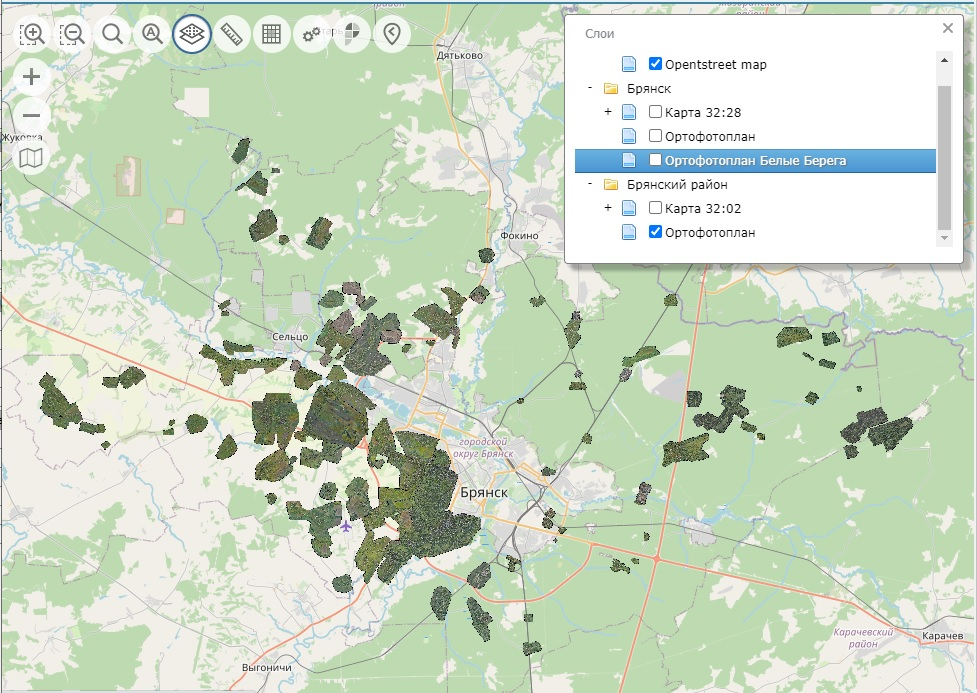Open the address search tool
Image resolution: width=977 pixels, height=693 pixels.
[152, 34]
